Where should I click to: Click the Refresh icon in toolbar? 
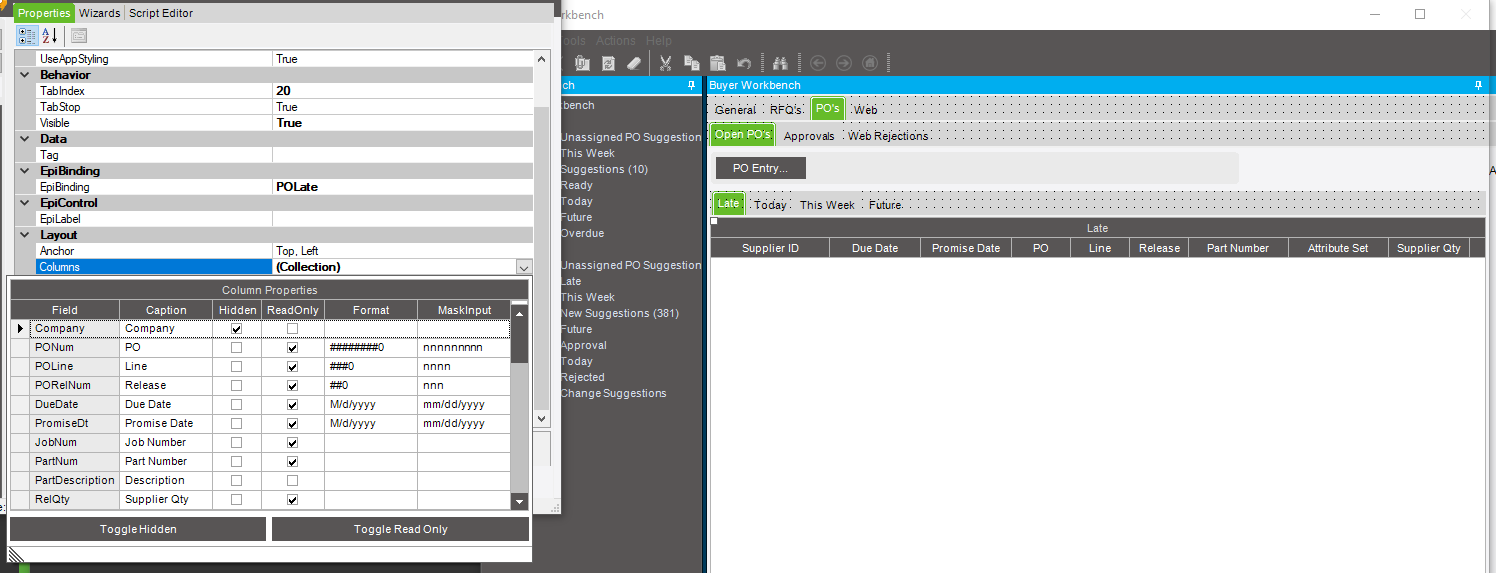pyautogui.click(x=608, y=63)
